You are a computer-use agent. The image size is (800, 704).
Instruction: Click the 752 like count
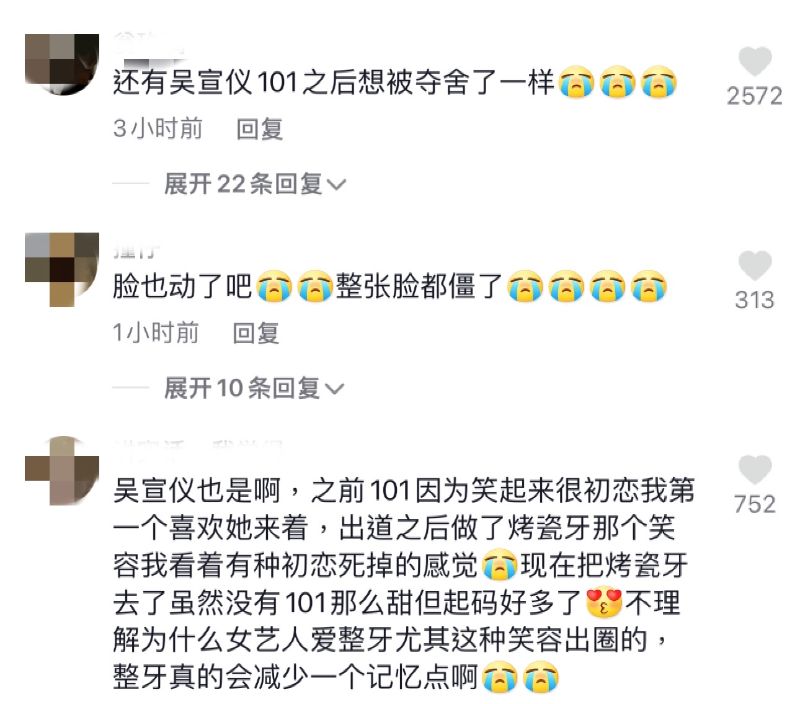755,505
